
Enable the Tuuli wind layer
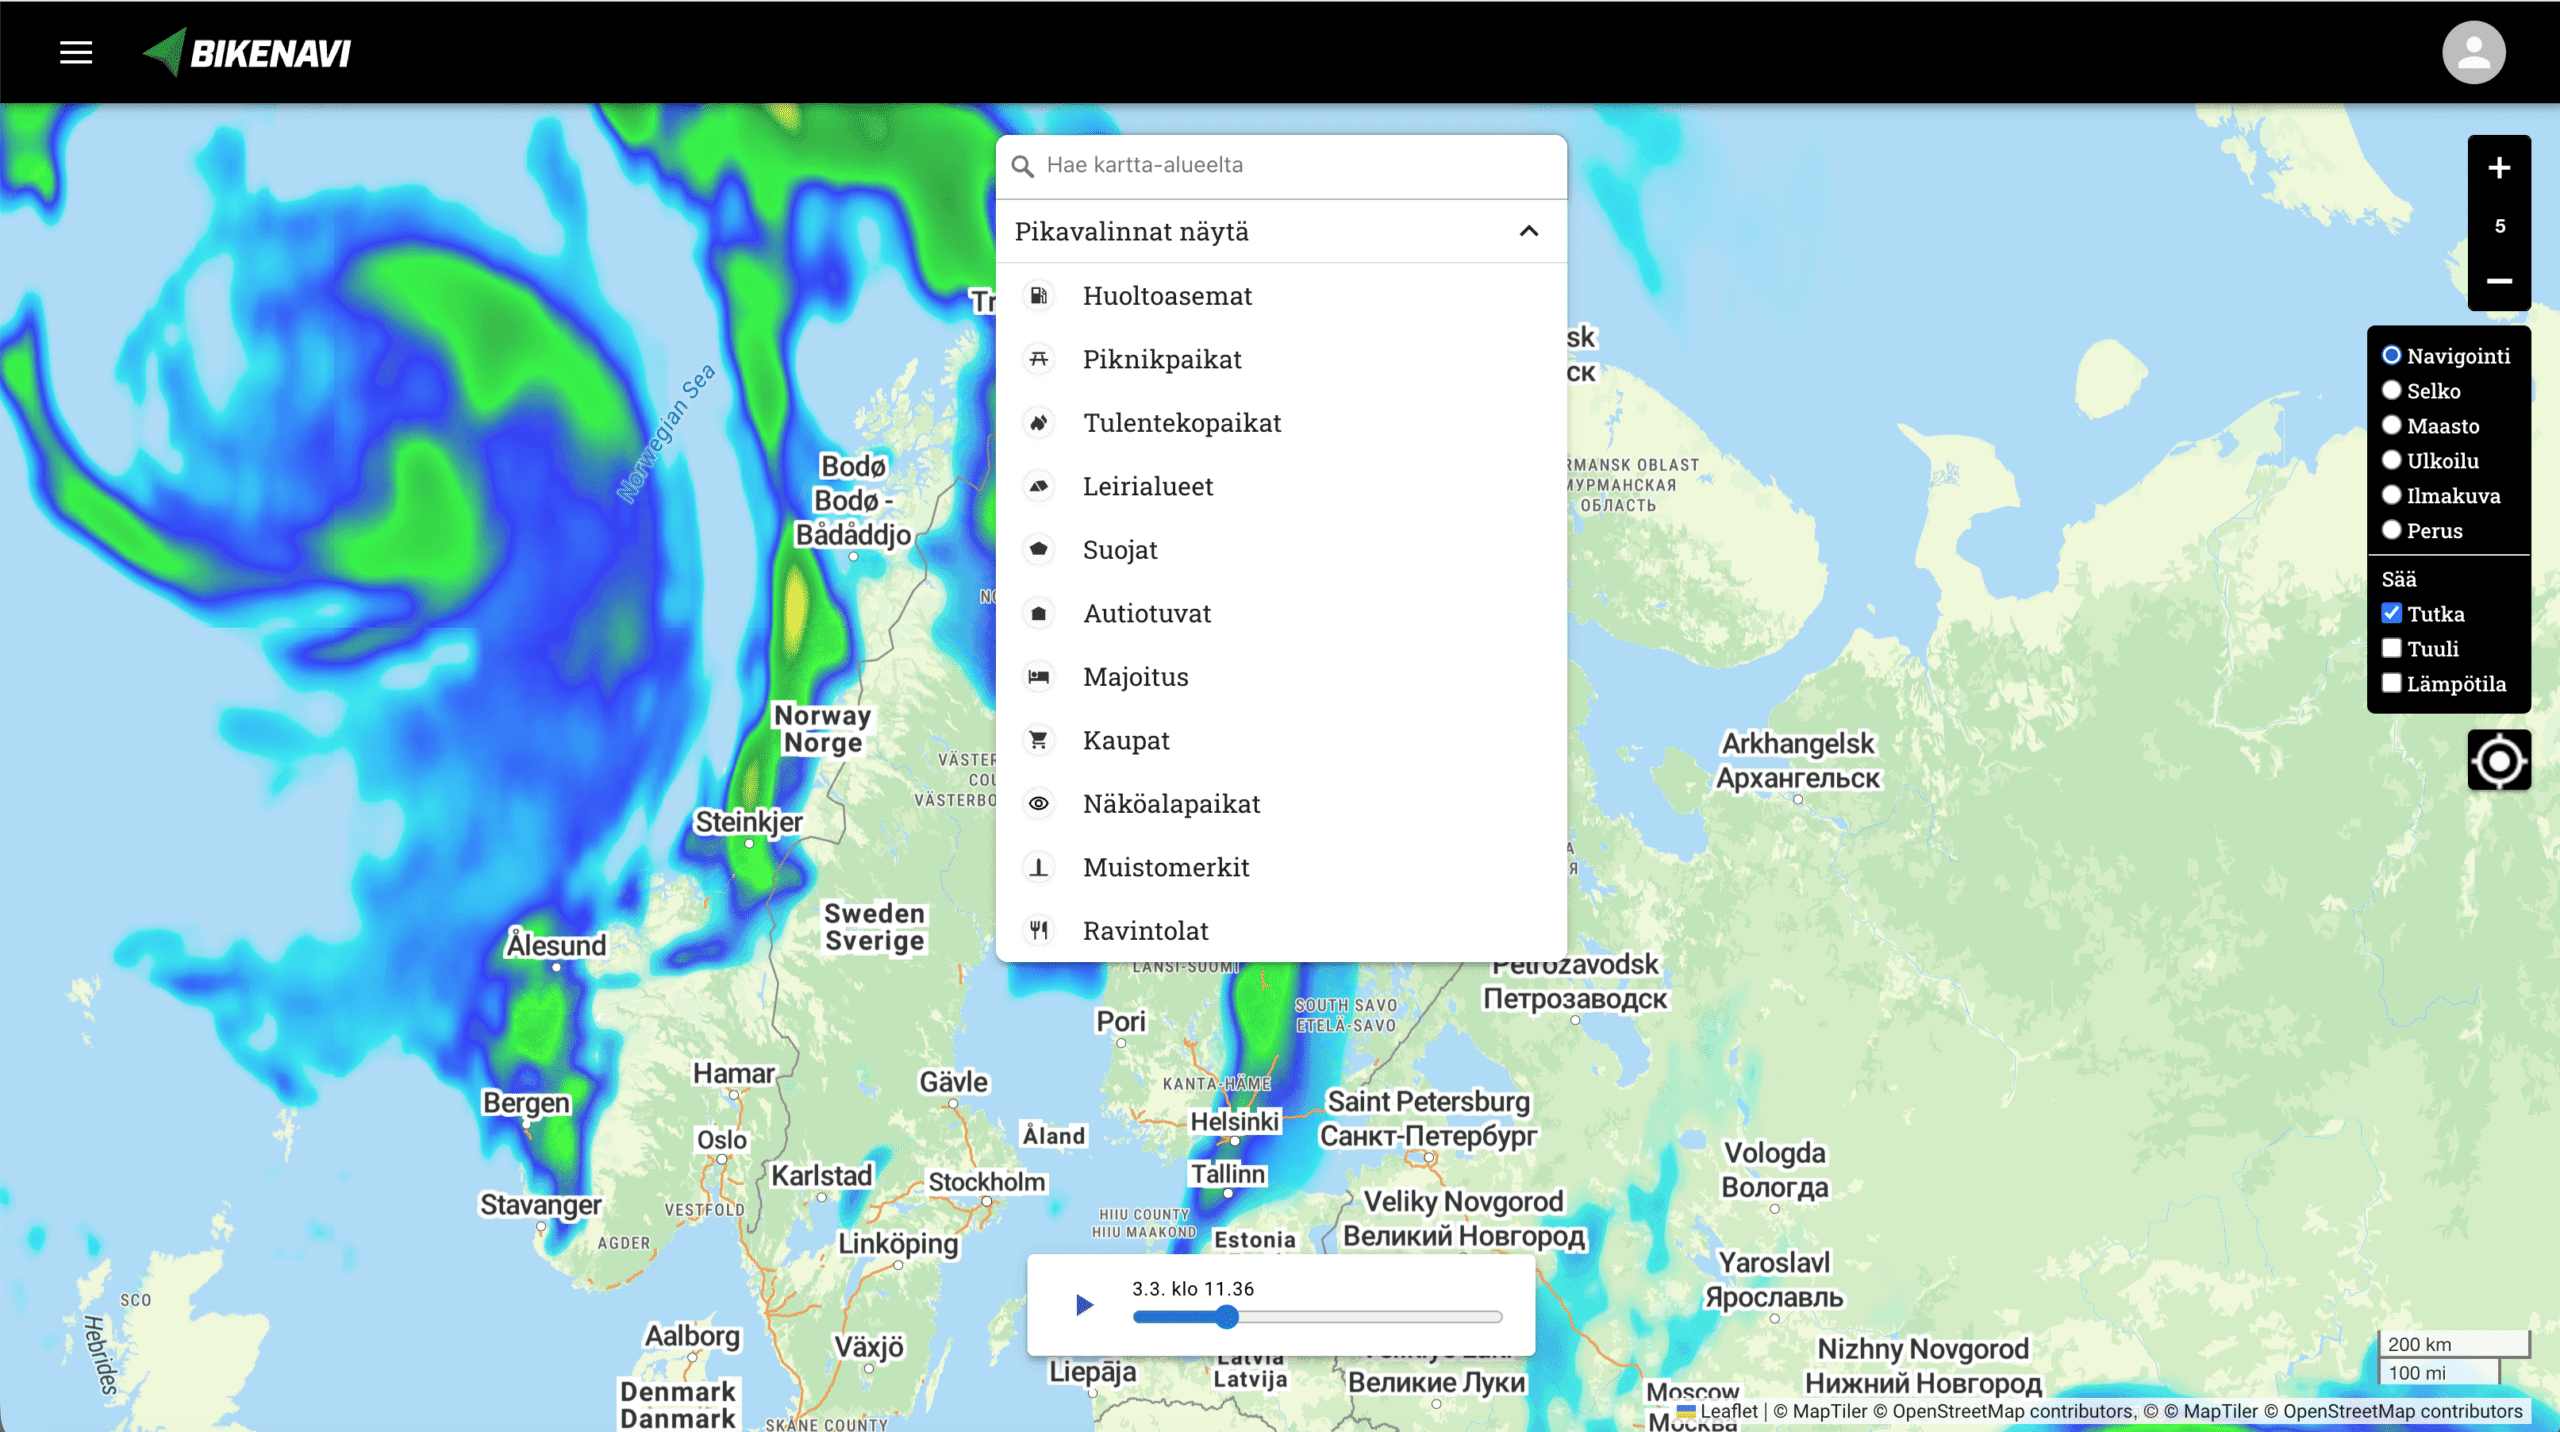click(2391, 649)
